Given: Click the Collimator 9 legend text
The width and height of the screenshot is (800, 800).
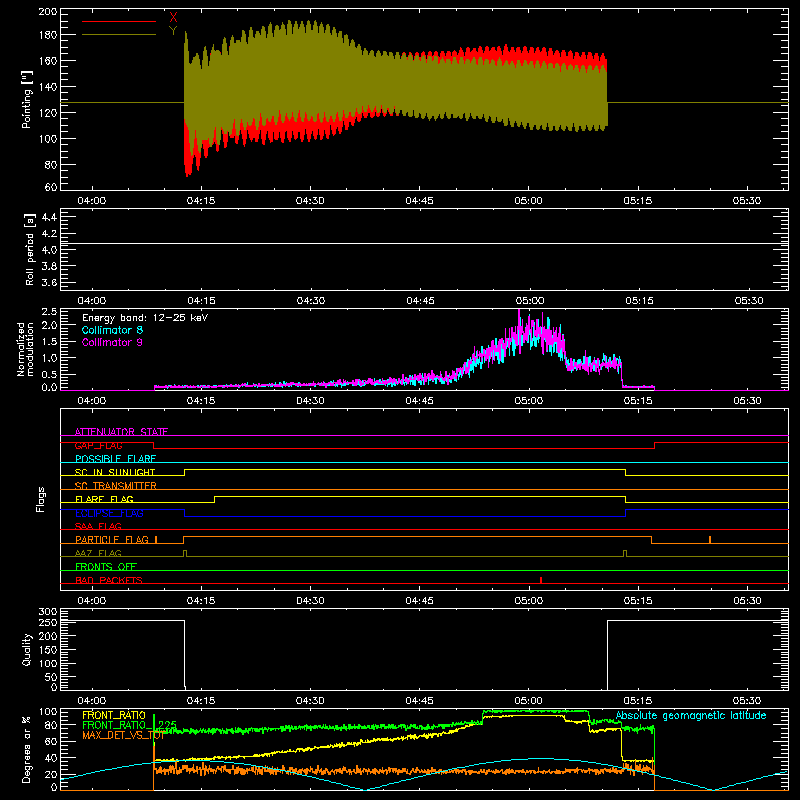Looking at the screenshot, I should pyautogui.click(x=112, y=342).
